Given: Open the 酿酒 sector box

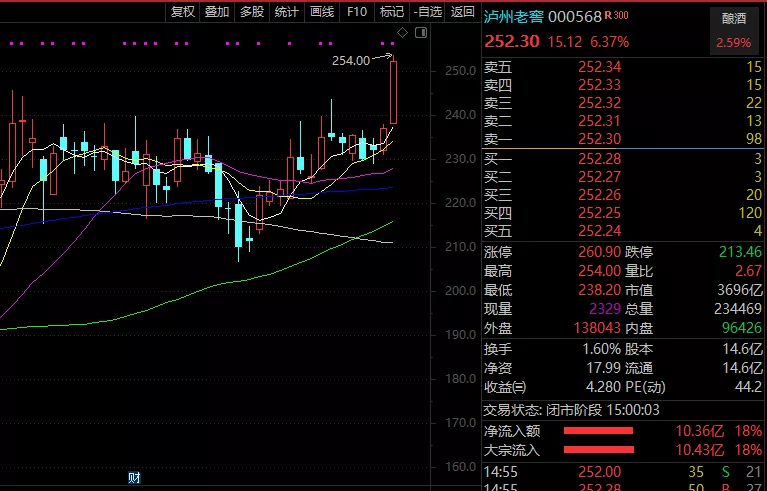Looking at the screenshot, I should tap(733, 30).
